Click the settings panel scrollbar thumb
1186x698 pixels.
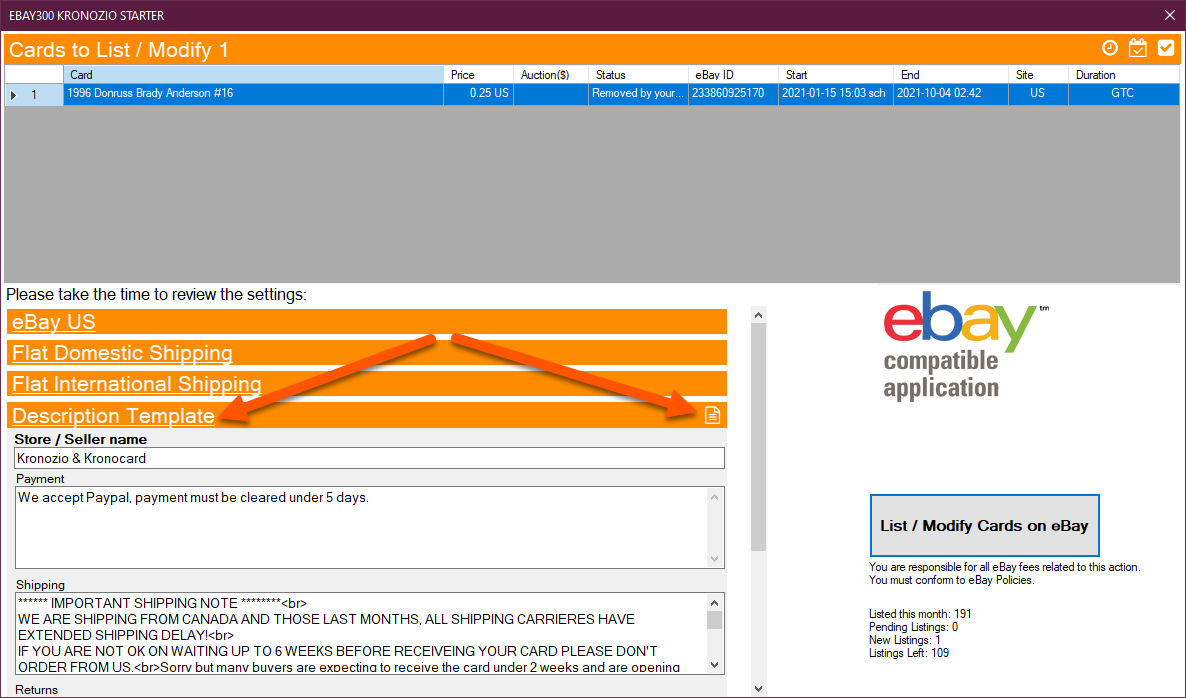[x=759, y=437]
